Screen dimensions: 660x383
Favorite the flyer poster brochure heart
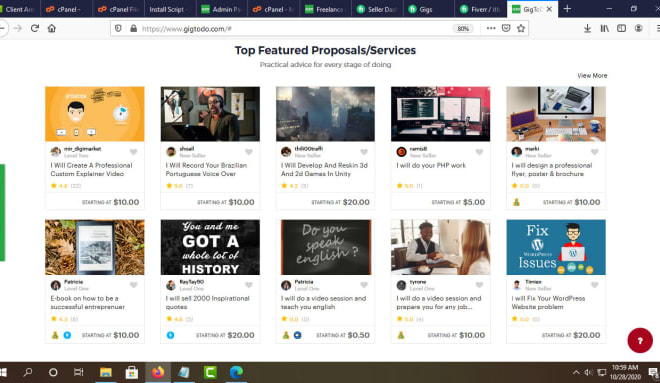595,152
